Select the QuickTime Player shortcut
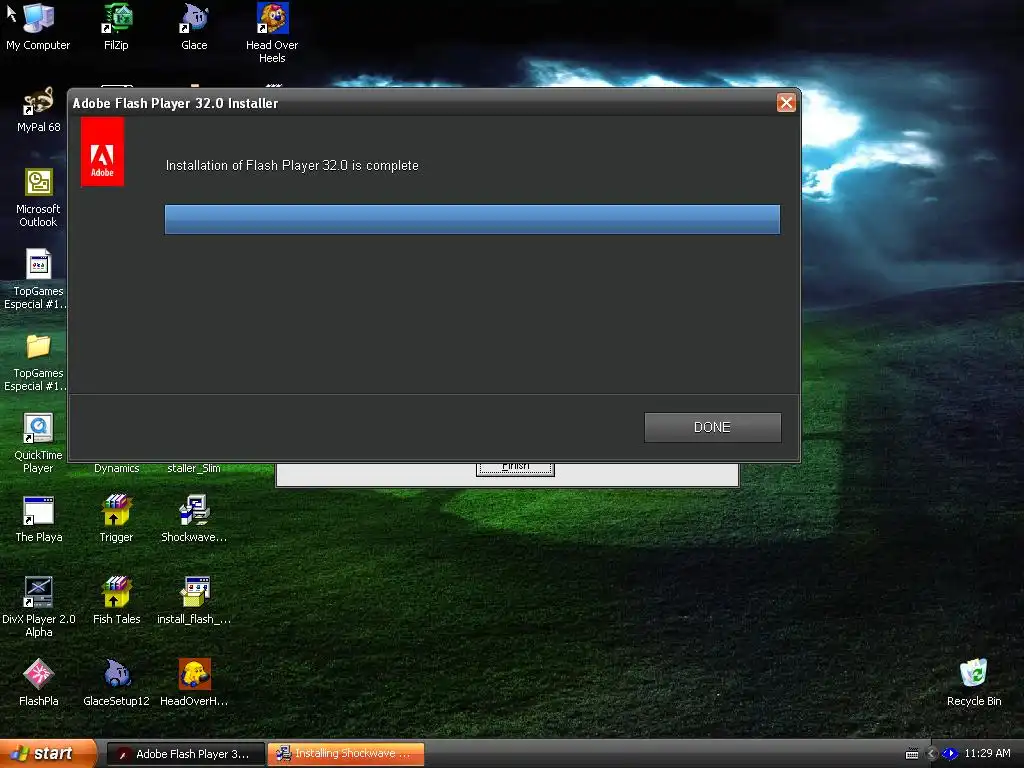 tap(39, 443)
